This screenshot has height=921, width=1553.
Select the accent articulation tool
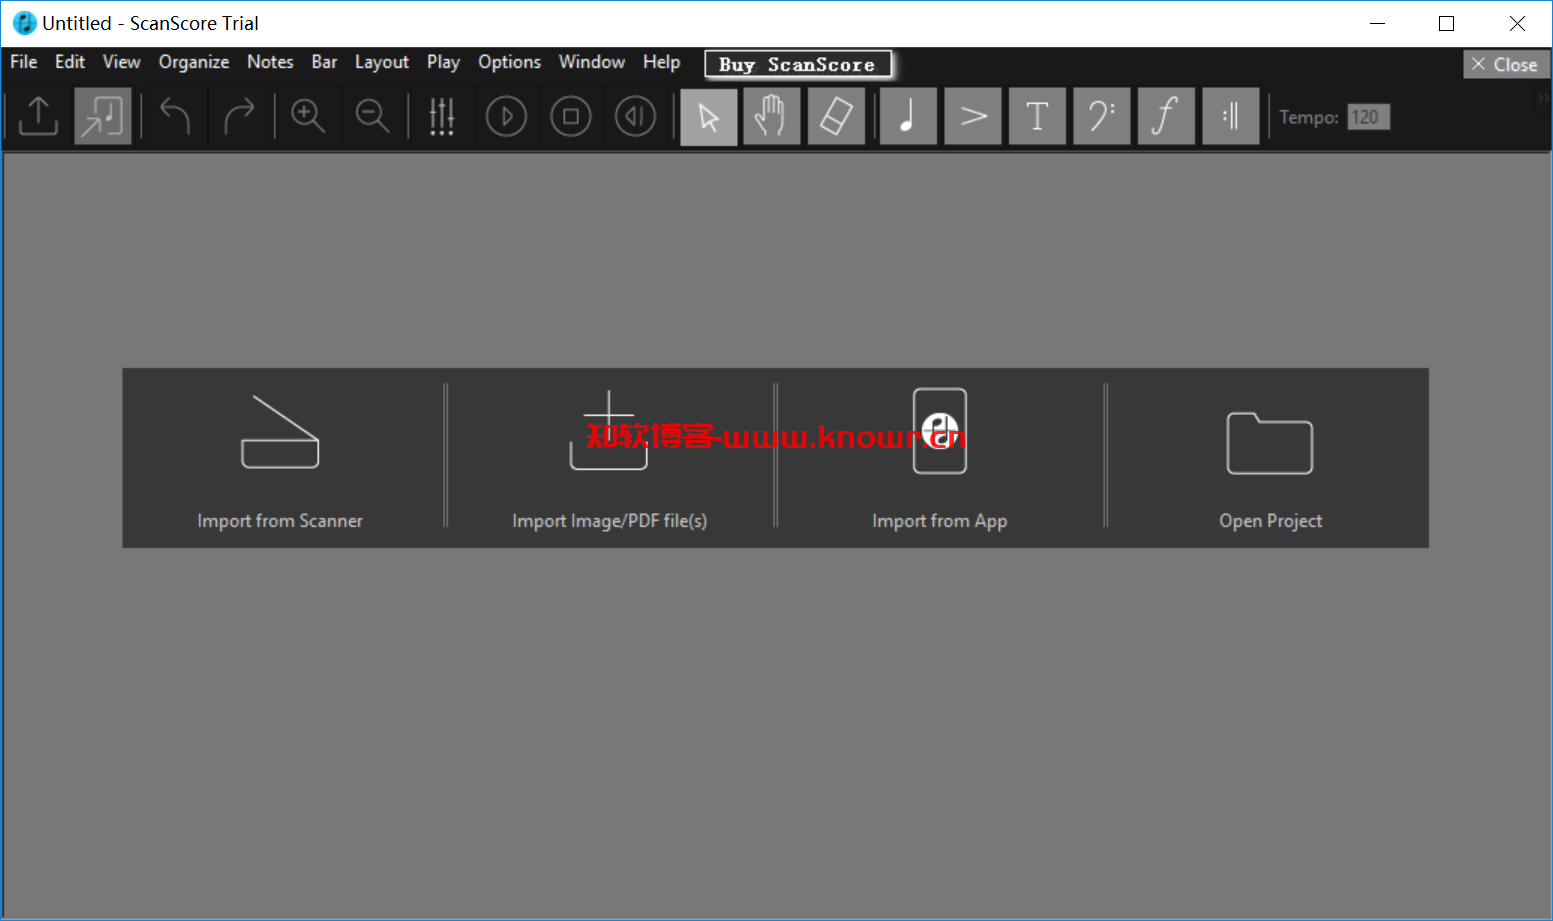point(973,117)
